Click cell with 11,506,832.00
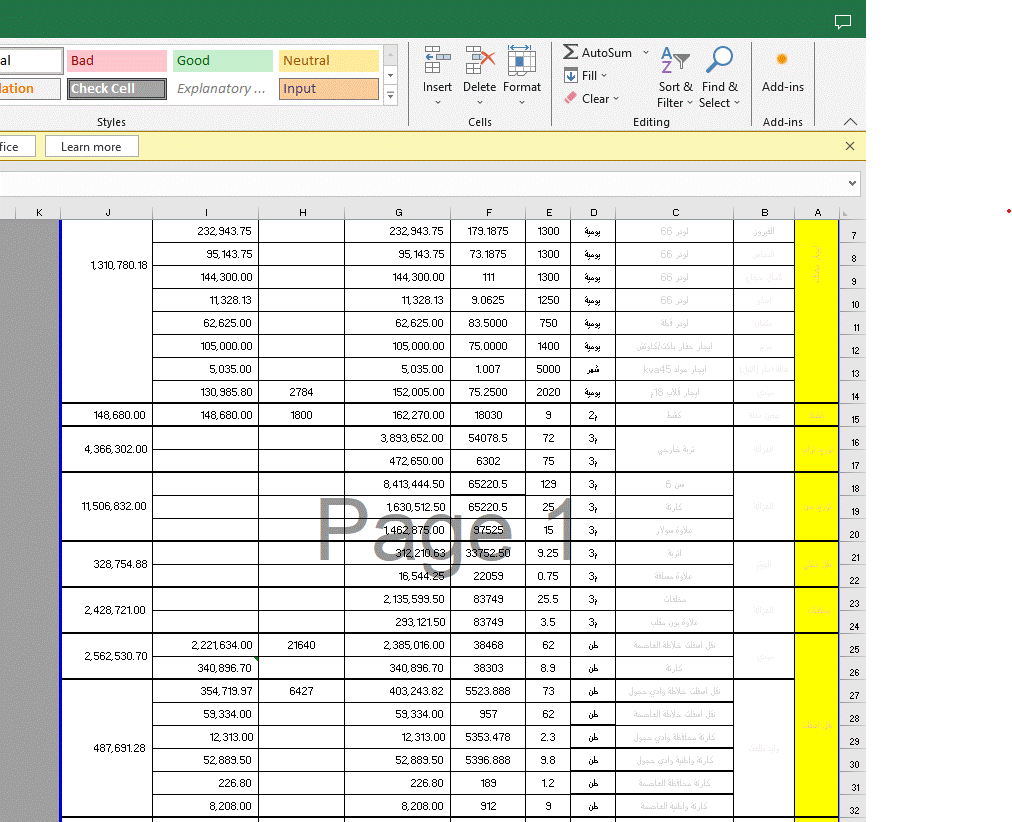The image size is (1012, 822). [x=107, y=506]
